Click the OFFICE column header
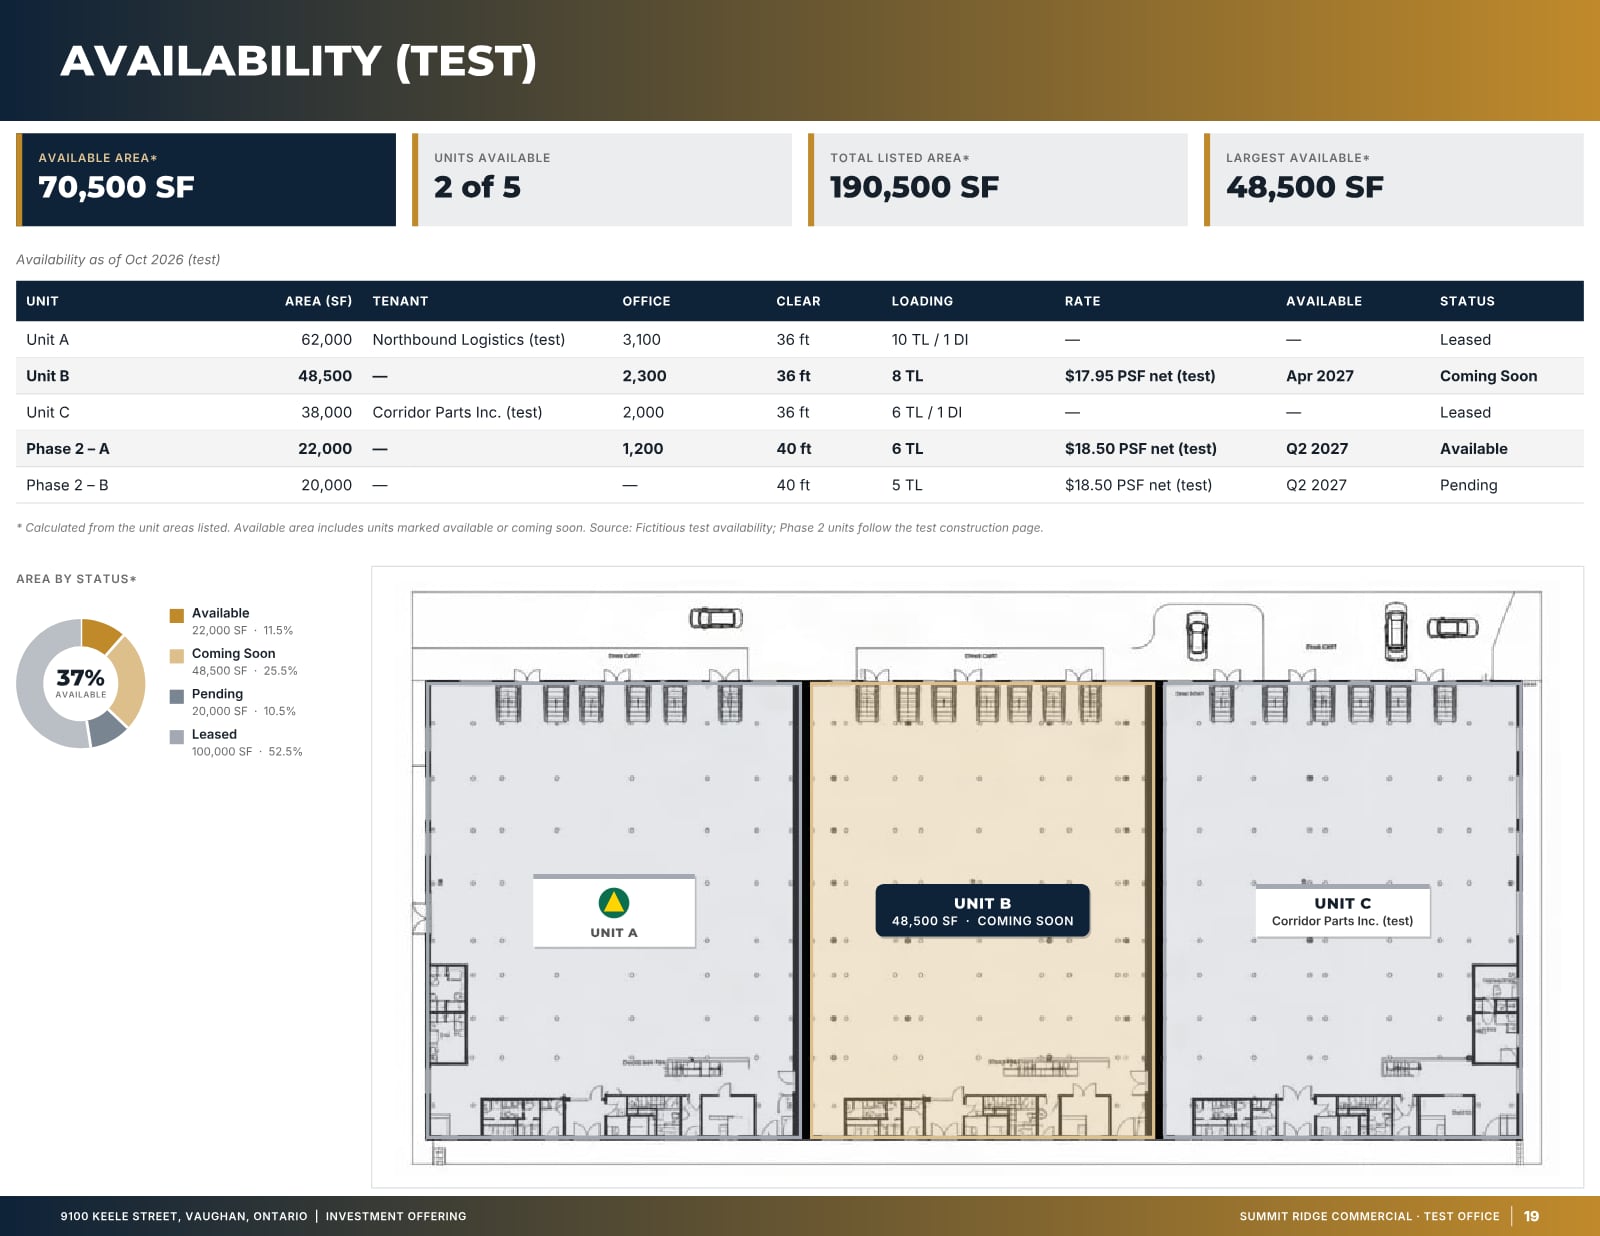Screen dimensions: 1600x1236 pos(646,301)
